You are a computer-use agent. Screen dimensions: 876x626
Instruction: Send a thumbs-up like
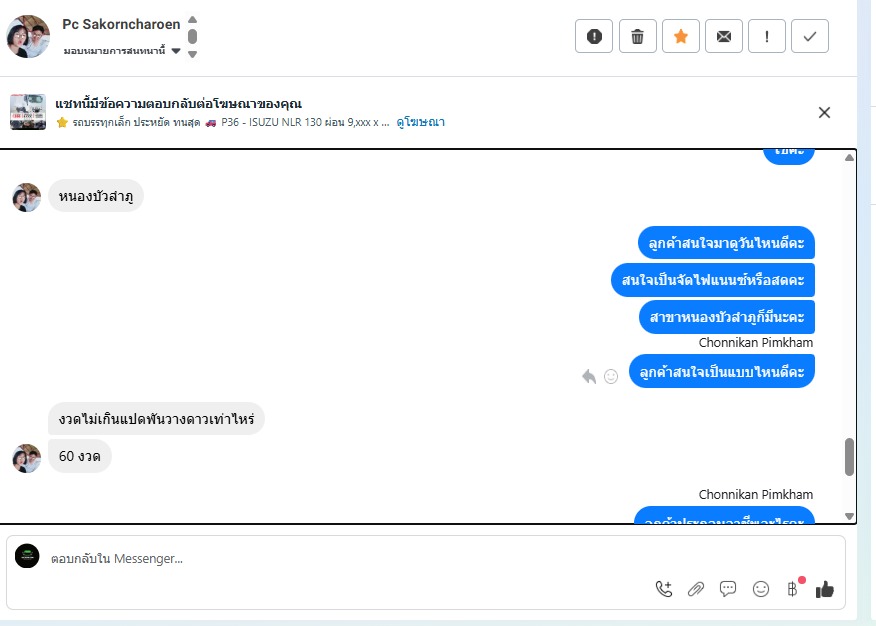(825, 589)
